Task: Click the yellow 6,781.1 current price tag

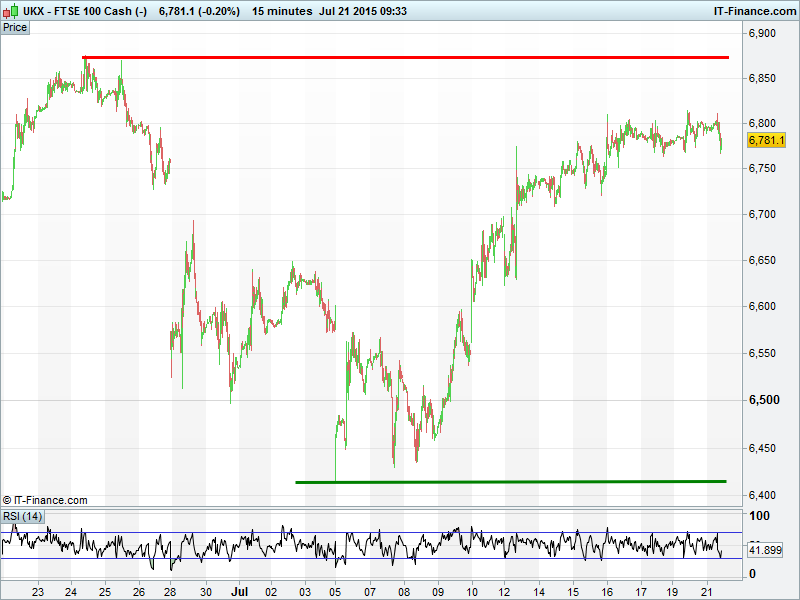Action: tap(766, 141)
